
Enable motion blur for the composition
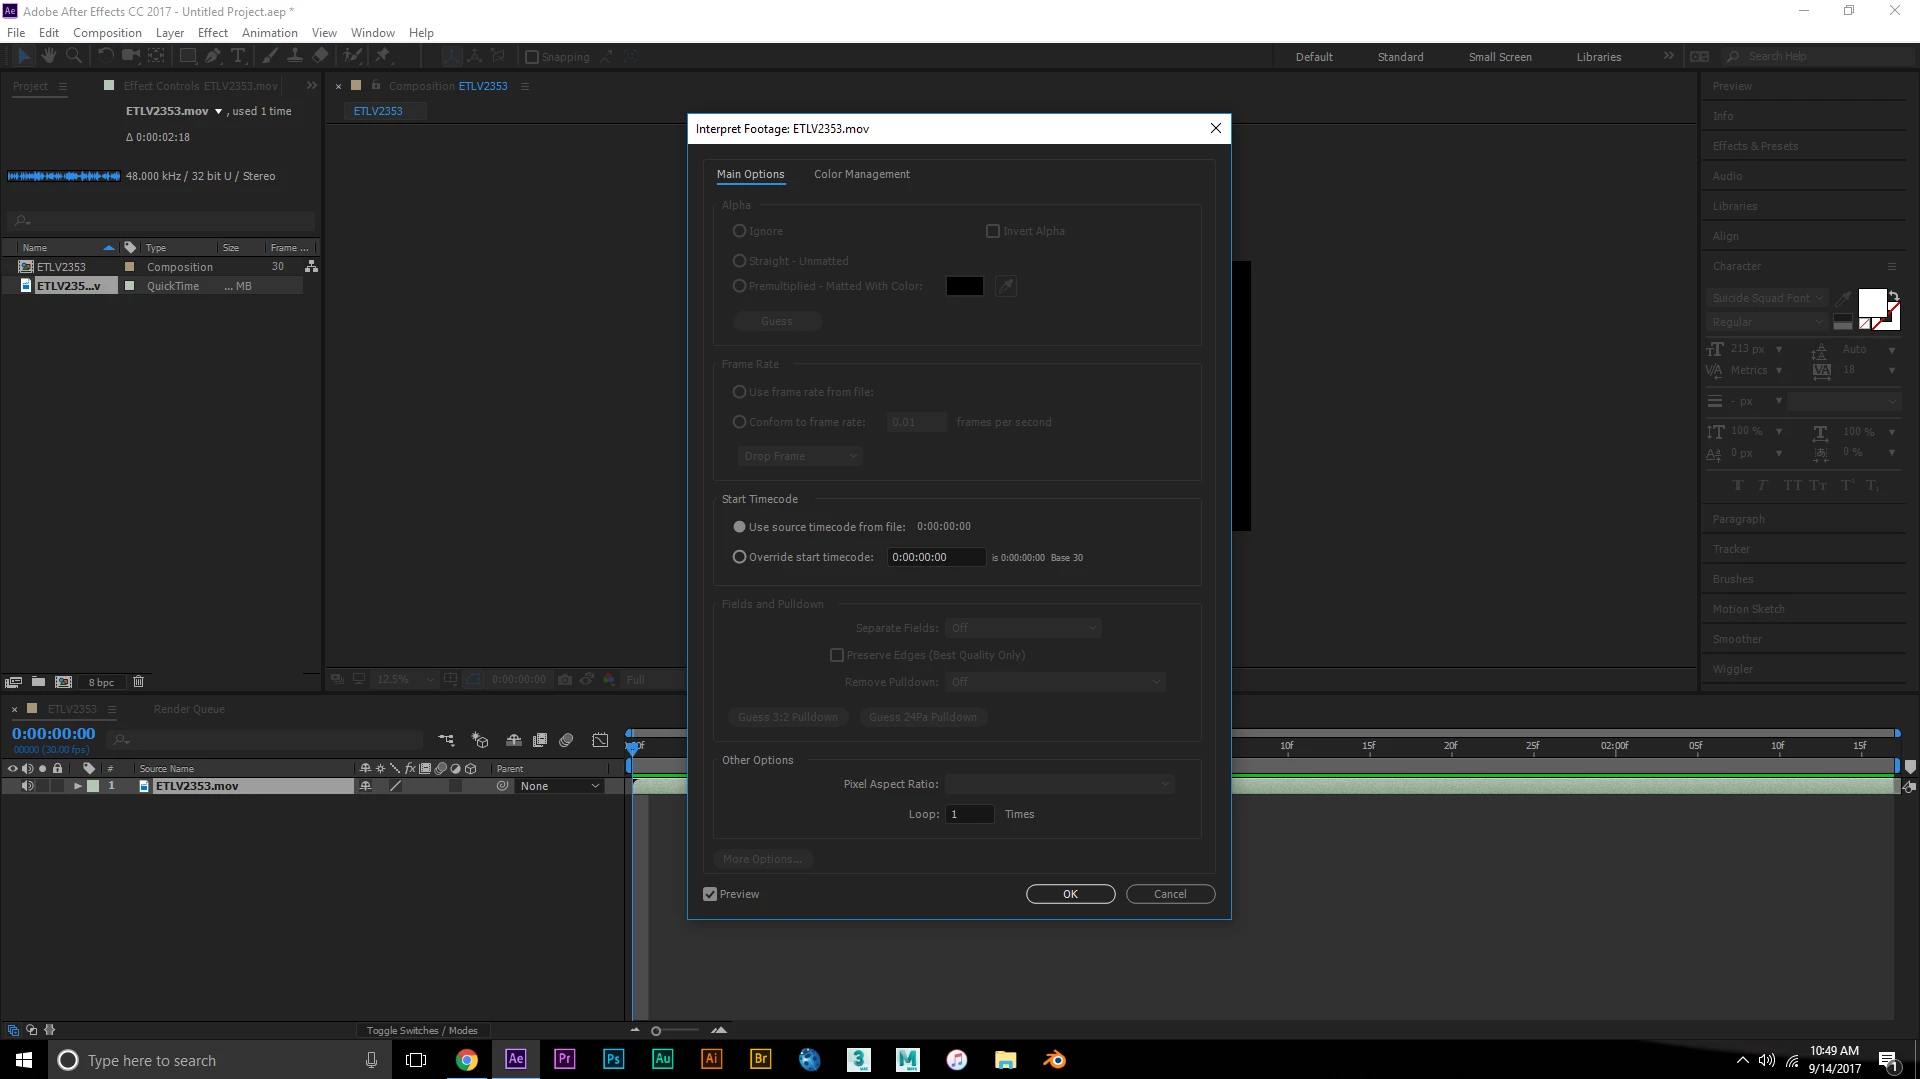point(566,740)
